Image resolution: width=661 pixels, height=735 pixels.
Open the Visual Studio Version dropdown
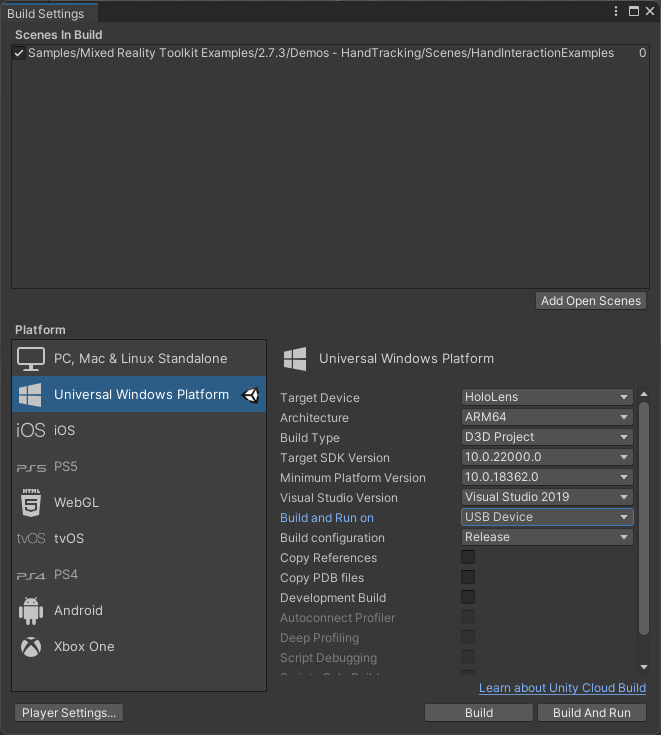(x=547, y=497)
